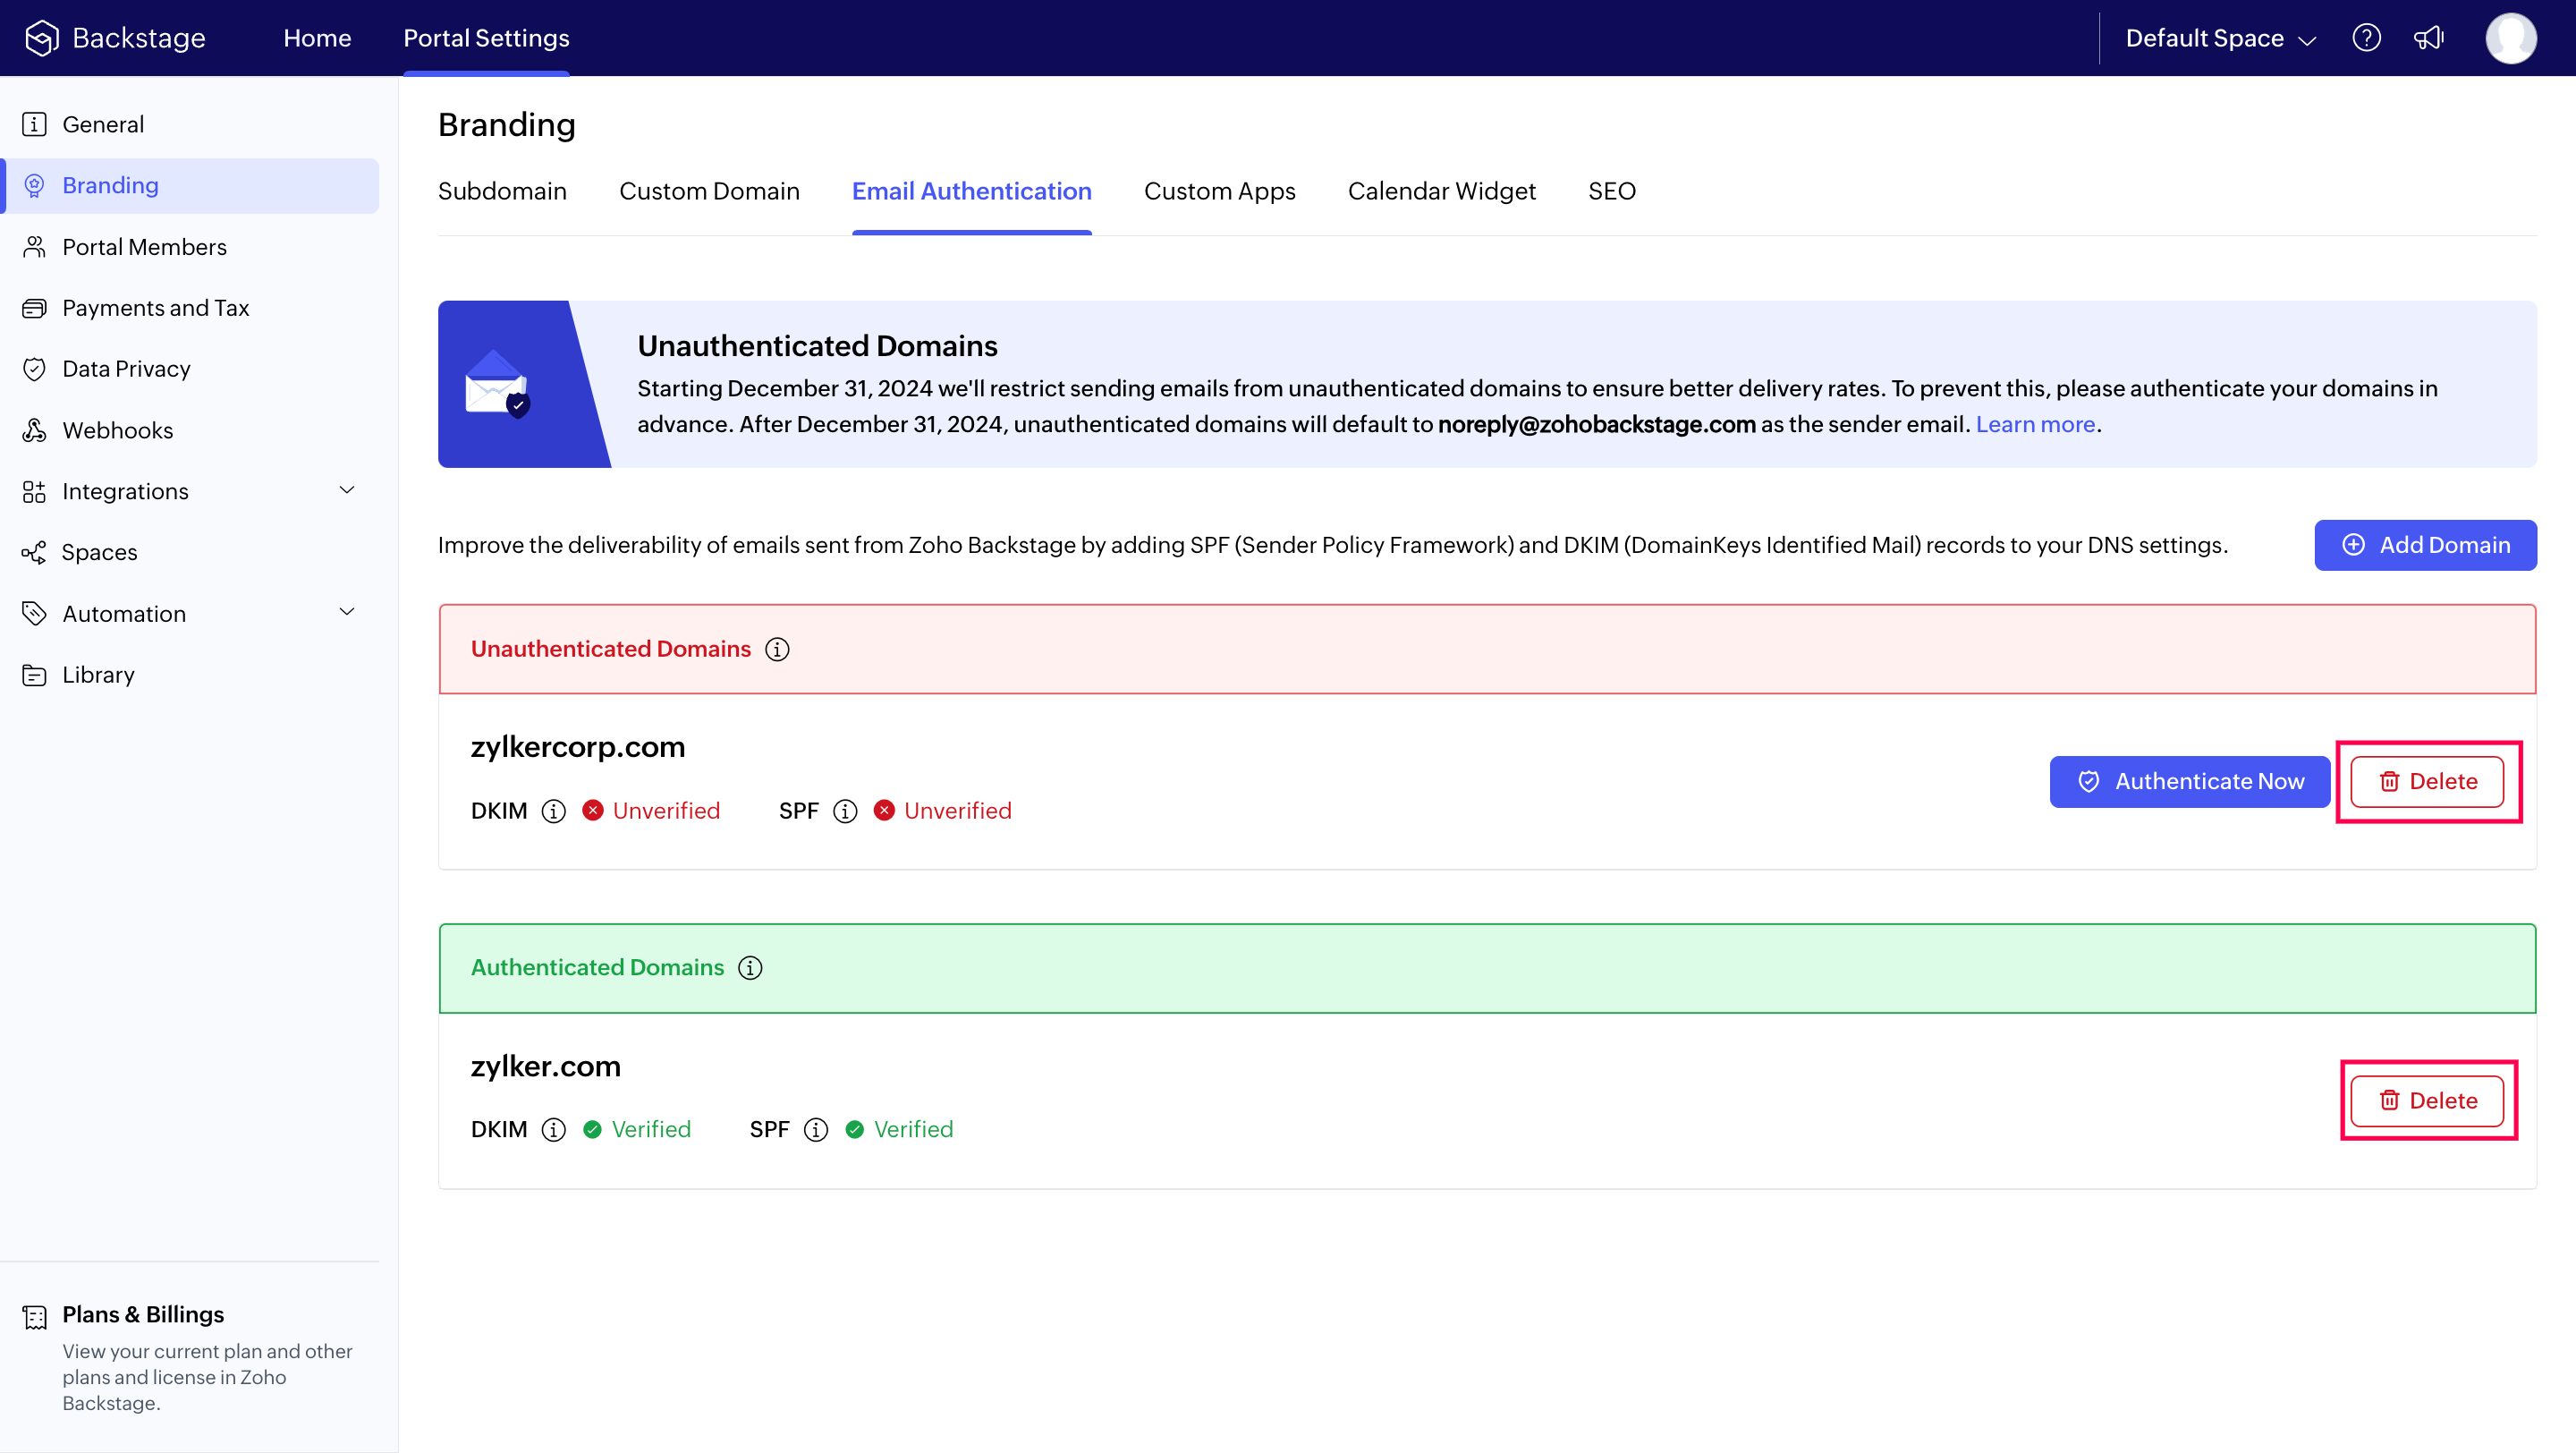
Task: Click red unverified DKIM status icon
Action: [593, 810]
